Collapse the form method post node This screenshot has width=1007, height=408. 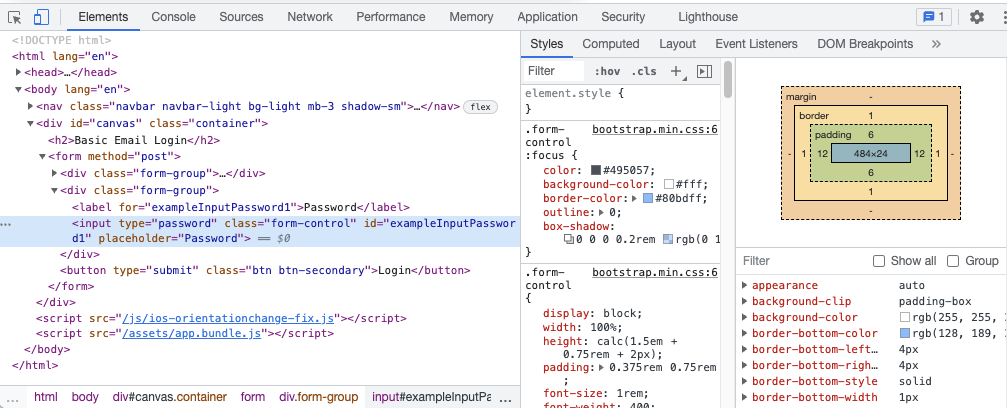tap(42, 156)
